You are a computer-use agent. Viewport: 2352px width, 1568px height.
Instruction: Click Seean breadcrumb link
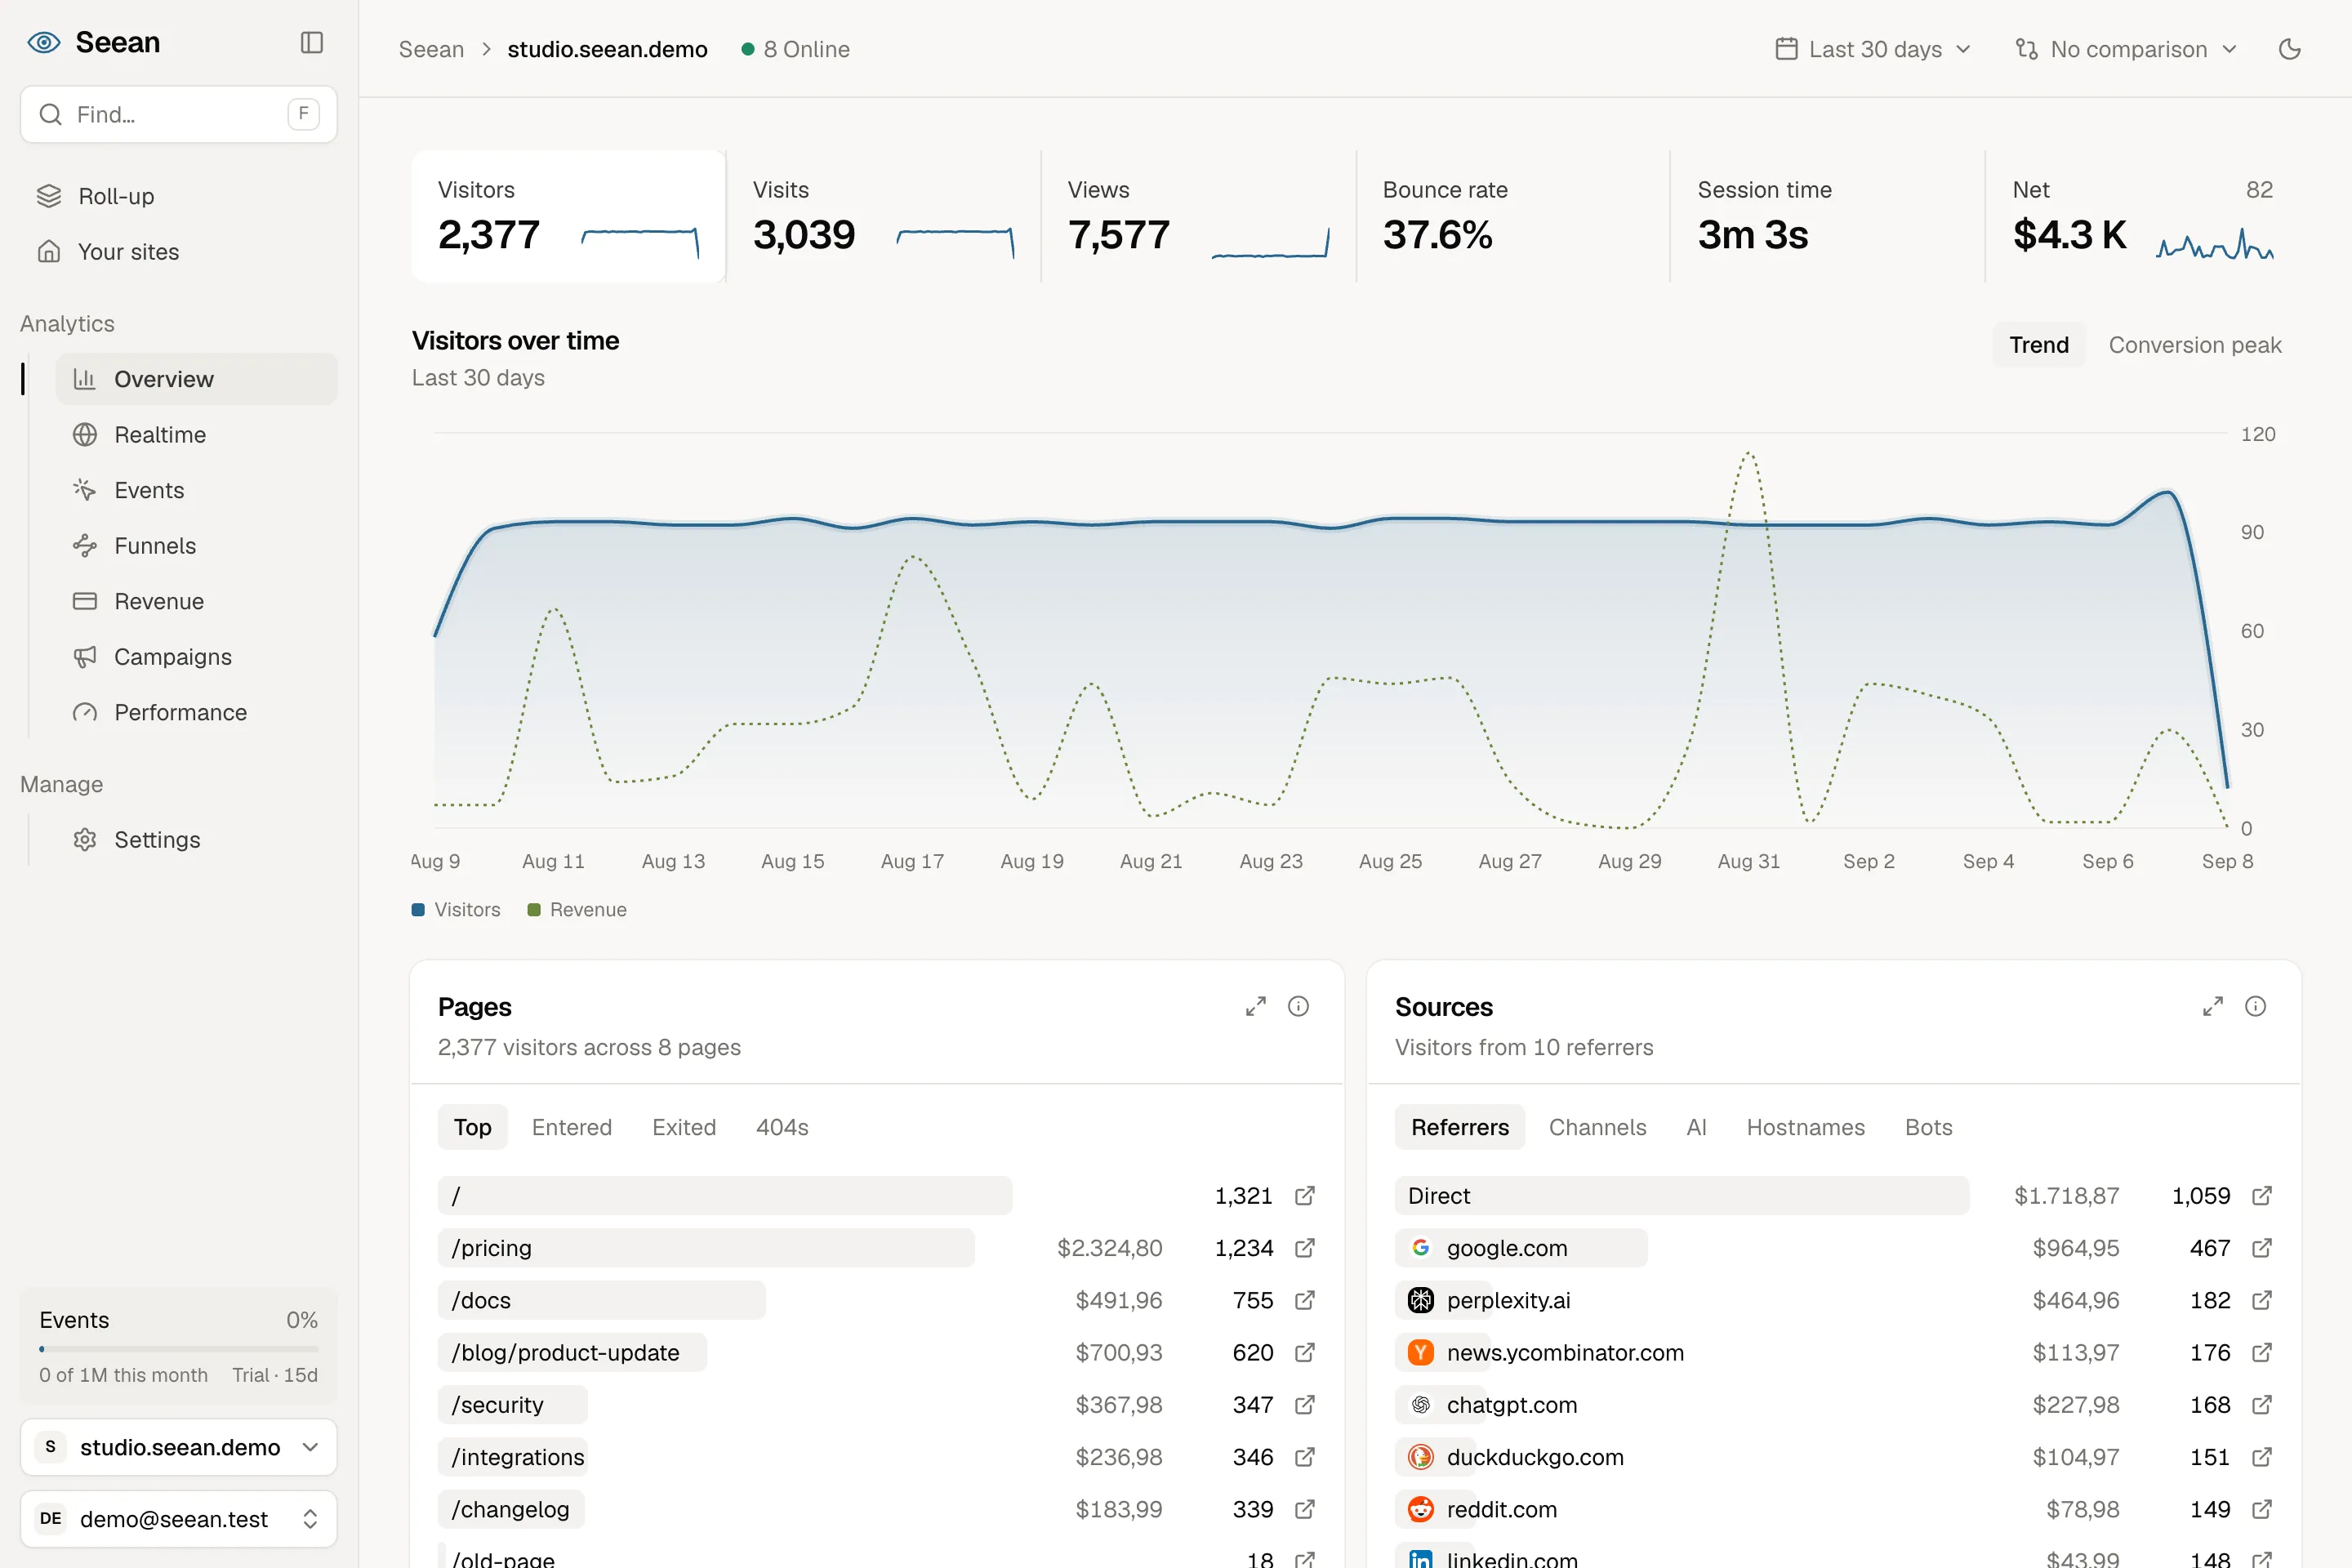coord(431,49)
